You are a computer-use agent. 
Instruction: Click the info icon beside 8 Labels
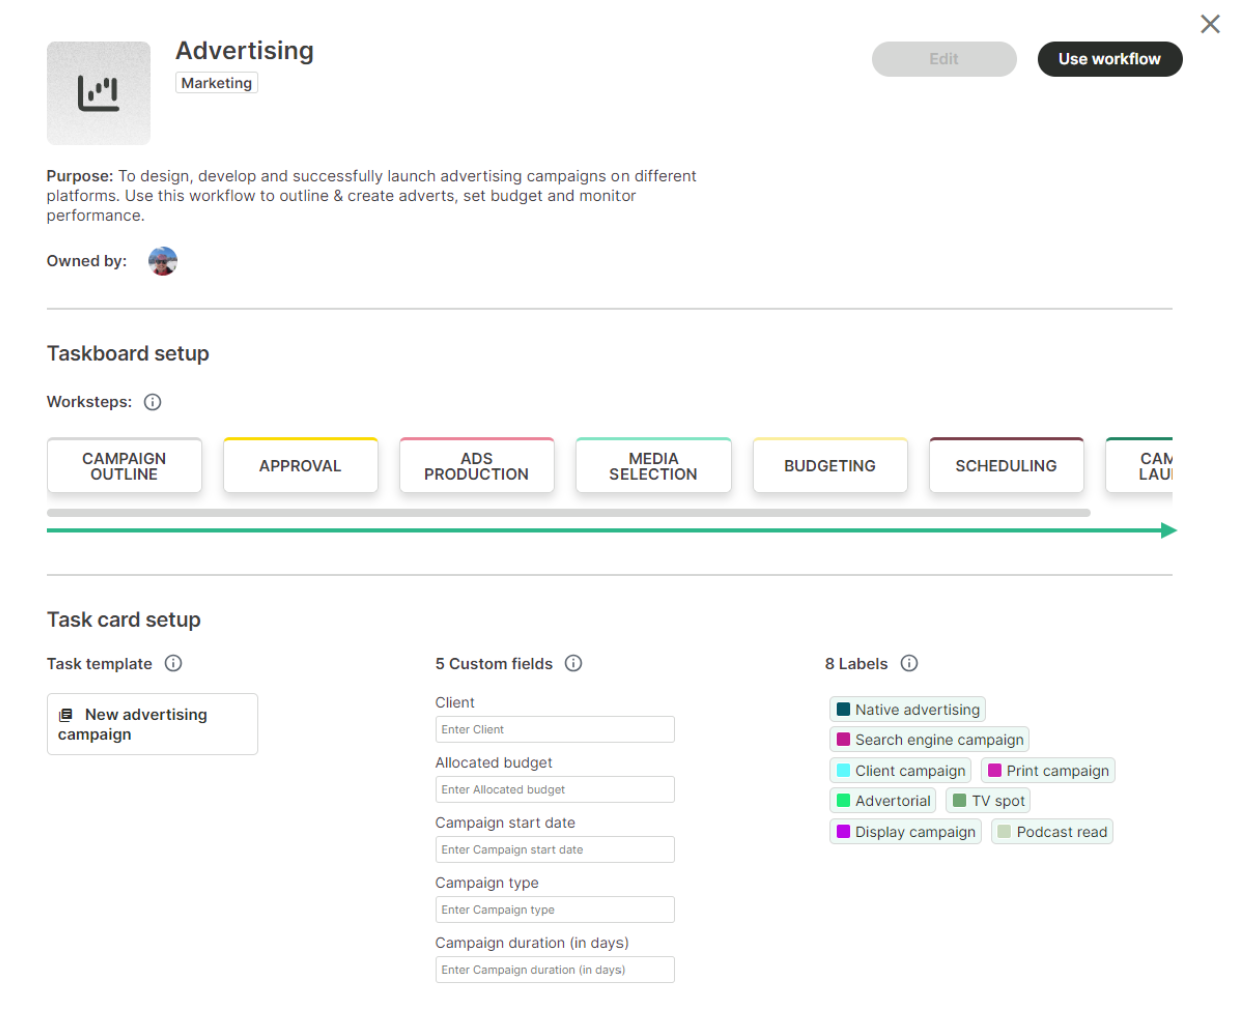[909, 663]
